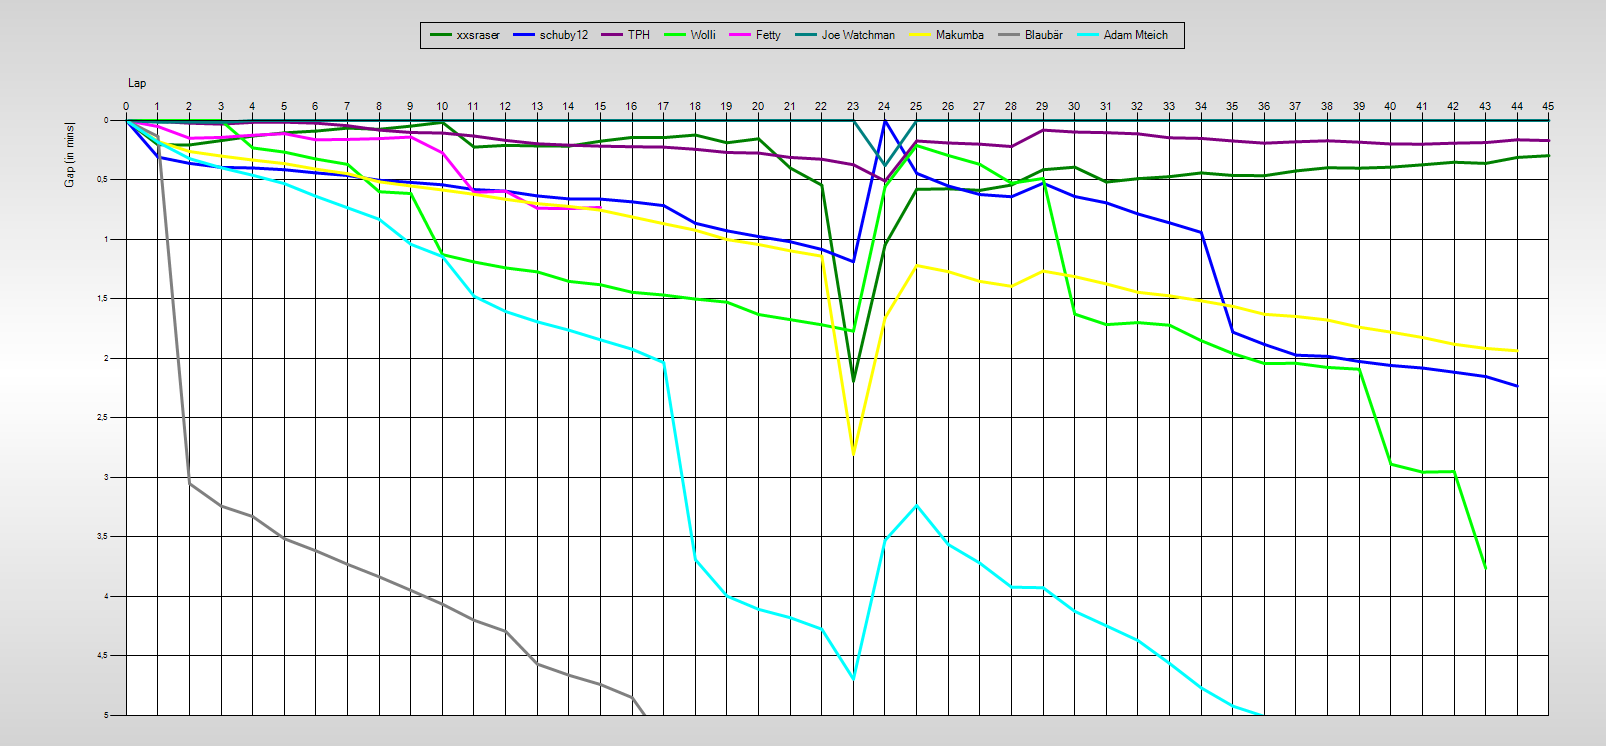Screen dimensions: 1606x746
Task: Click the Joe Watchman legend entry
Action: [x=845, y=35]
